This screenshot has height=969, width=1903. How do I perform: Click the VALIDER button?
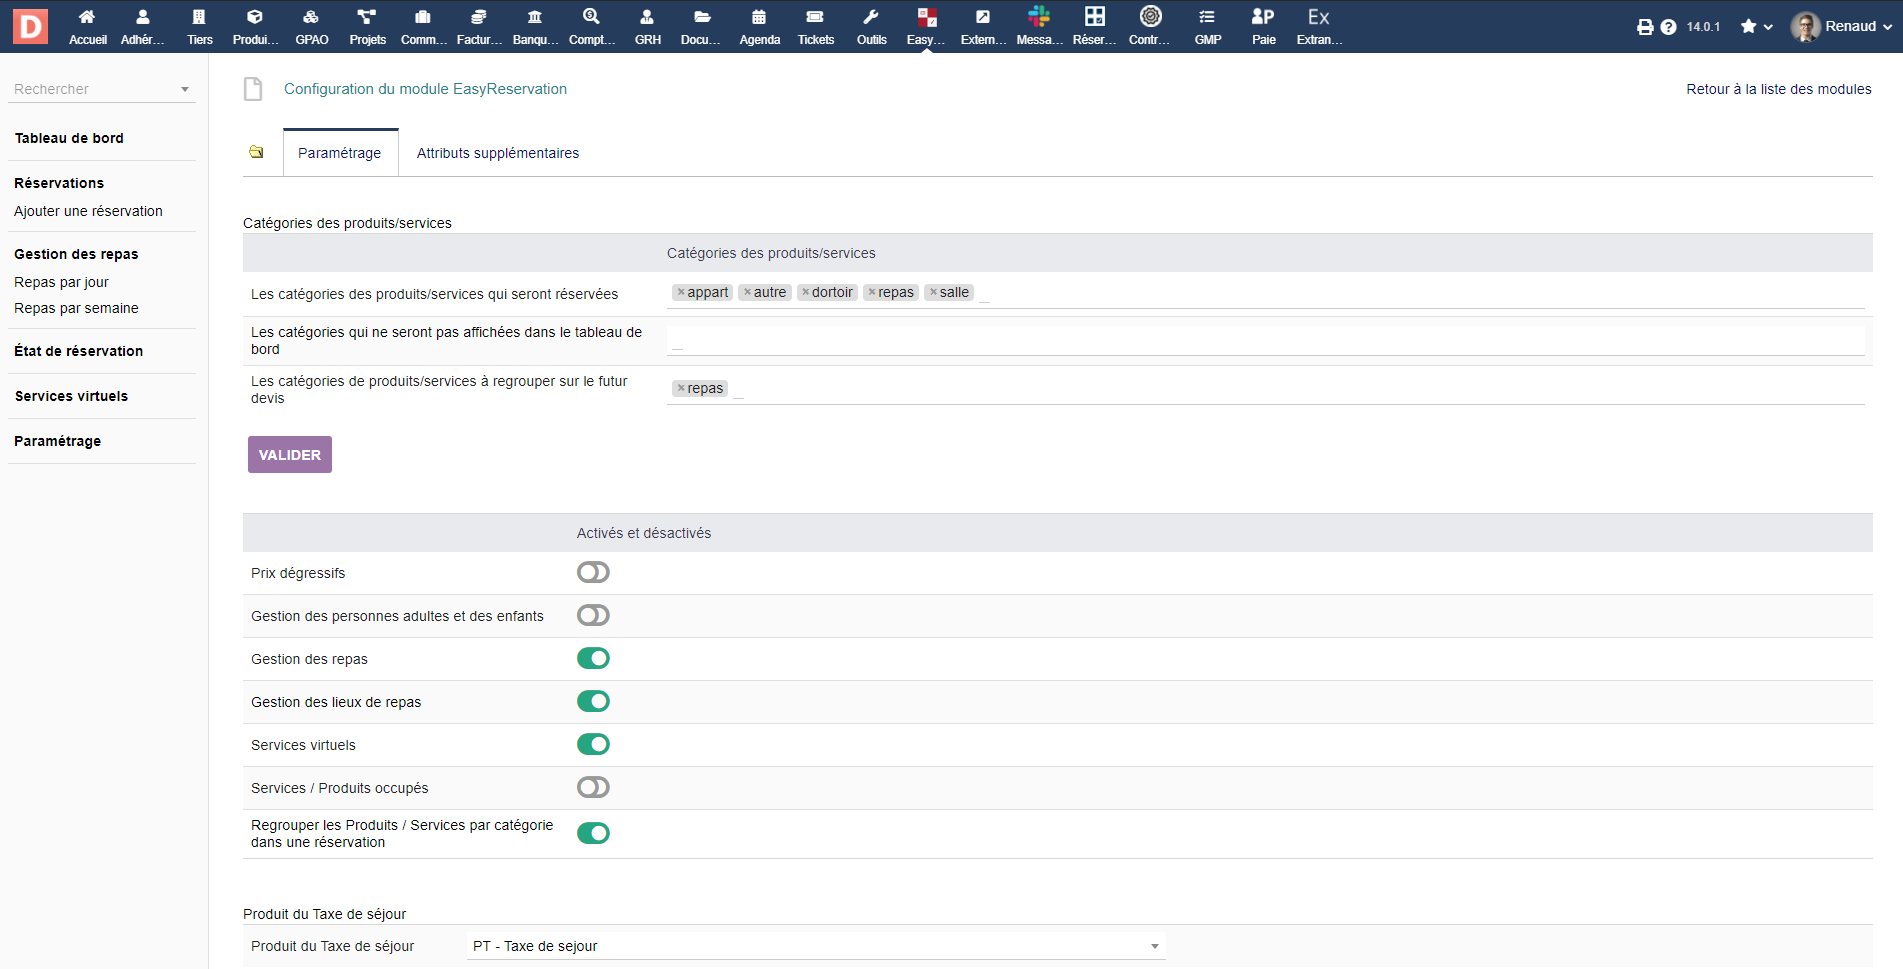pyautogui.click(x=289, y=455)
